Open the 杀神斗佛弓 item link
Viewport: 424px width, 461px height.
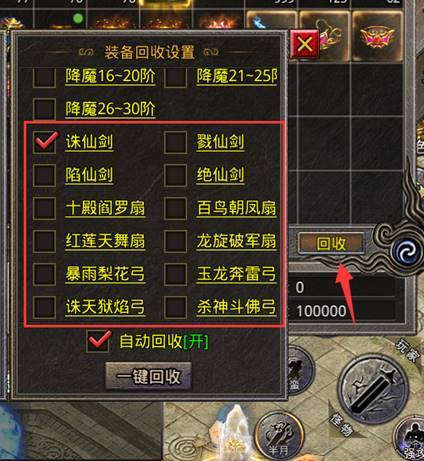coord(236,307)
